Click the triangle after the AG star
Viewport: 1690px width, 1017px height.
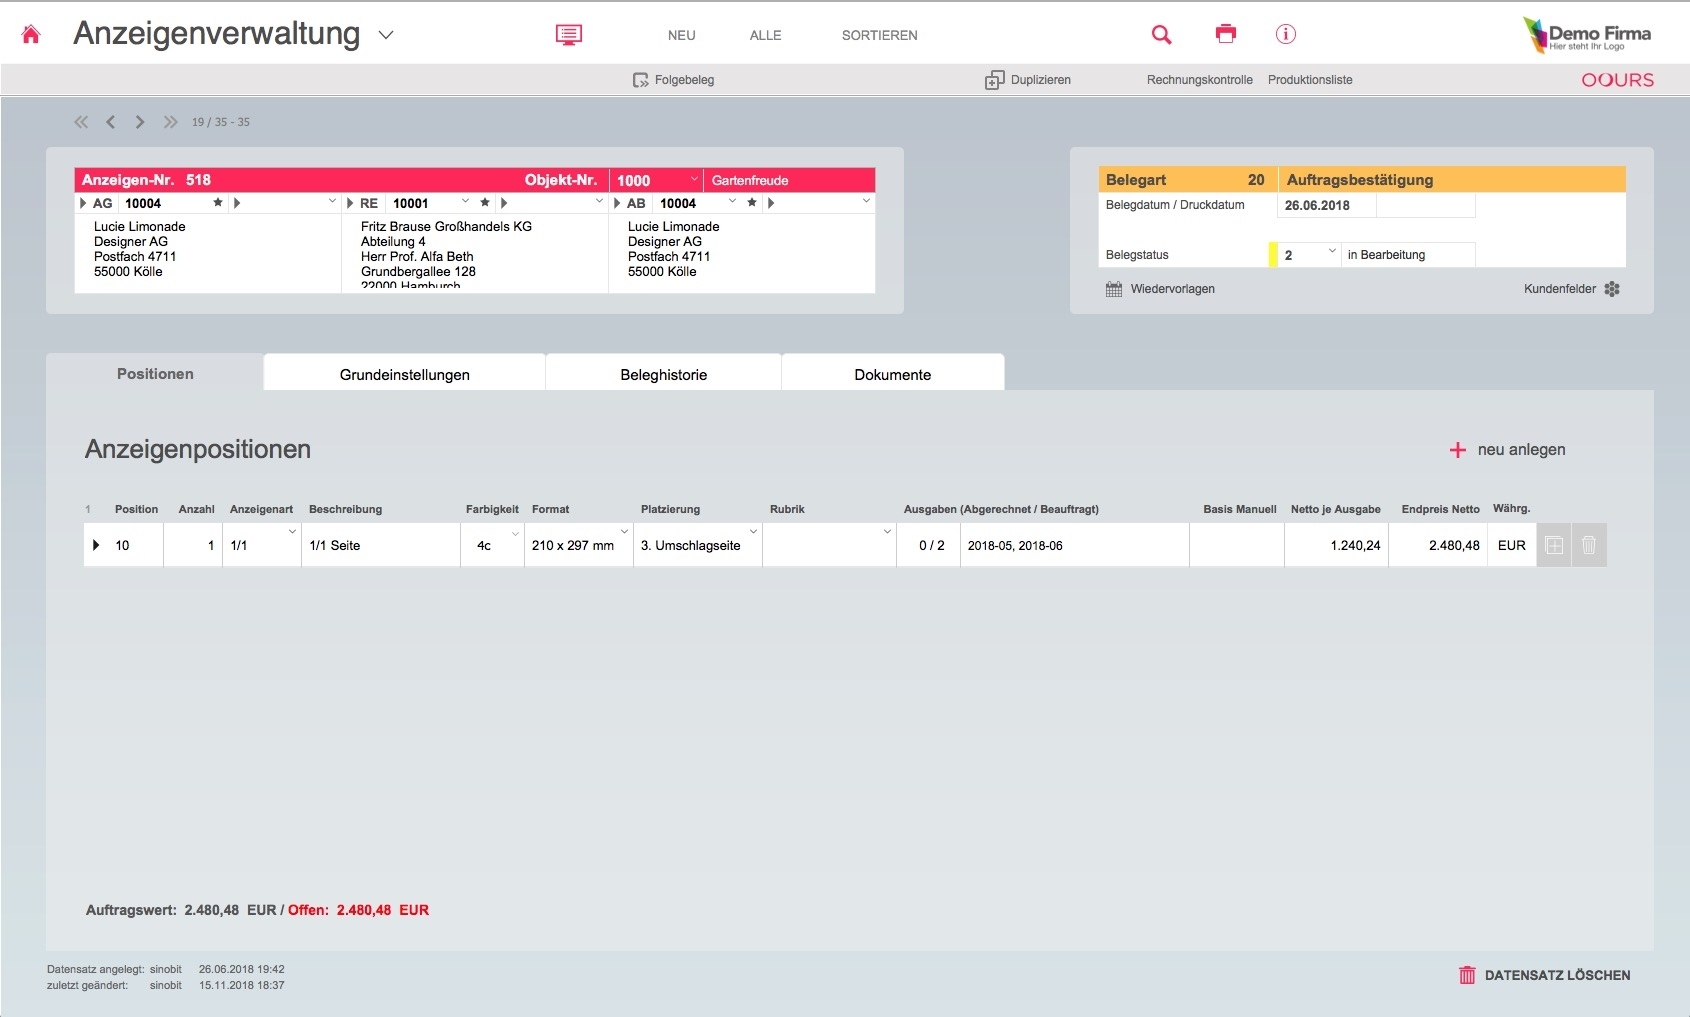[237, 203]
